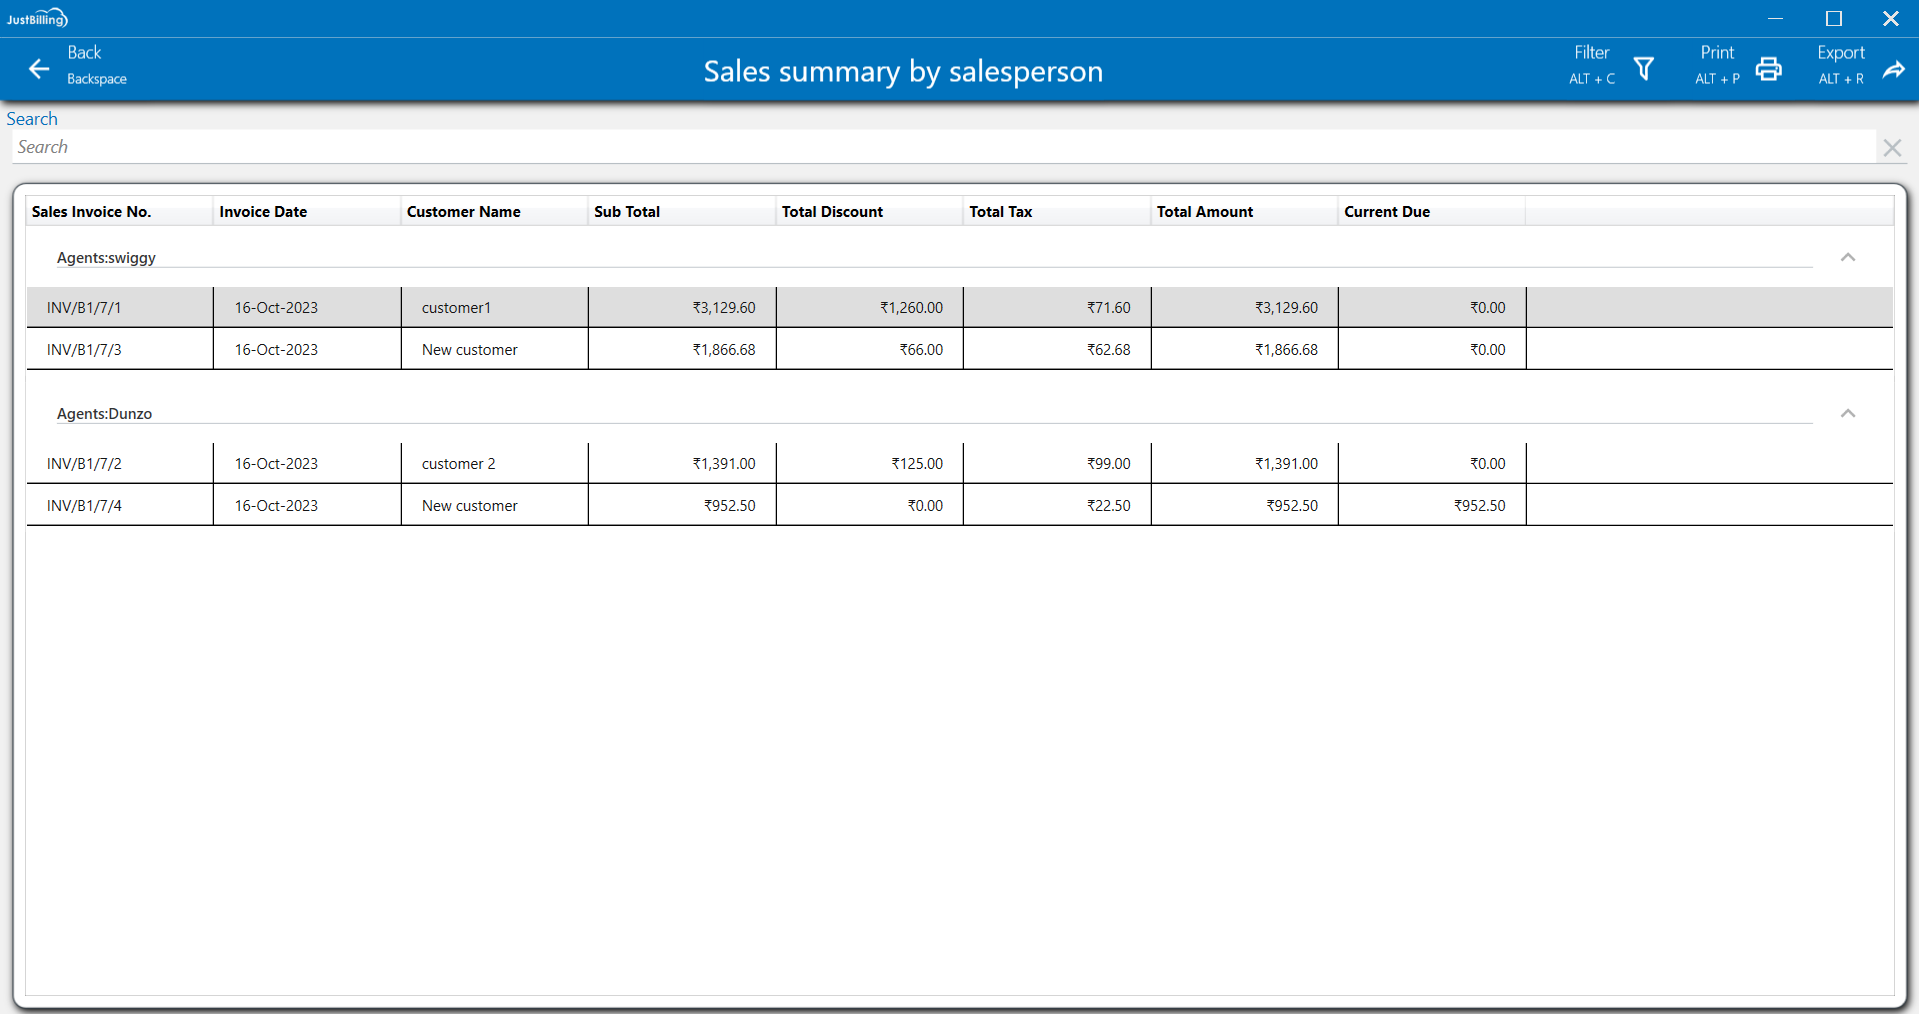Image resolution: width=1919 pixels, height=1014 pixels.
Task: Click the Total Amount column header
Action: 1204,211
